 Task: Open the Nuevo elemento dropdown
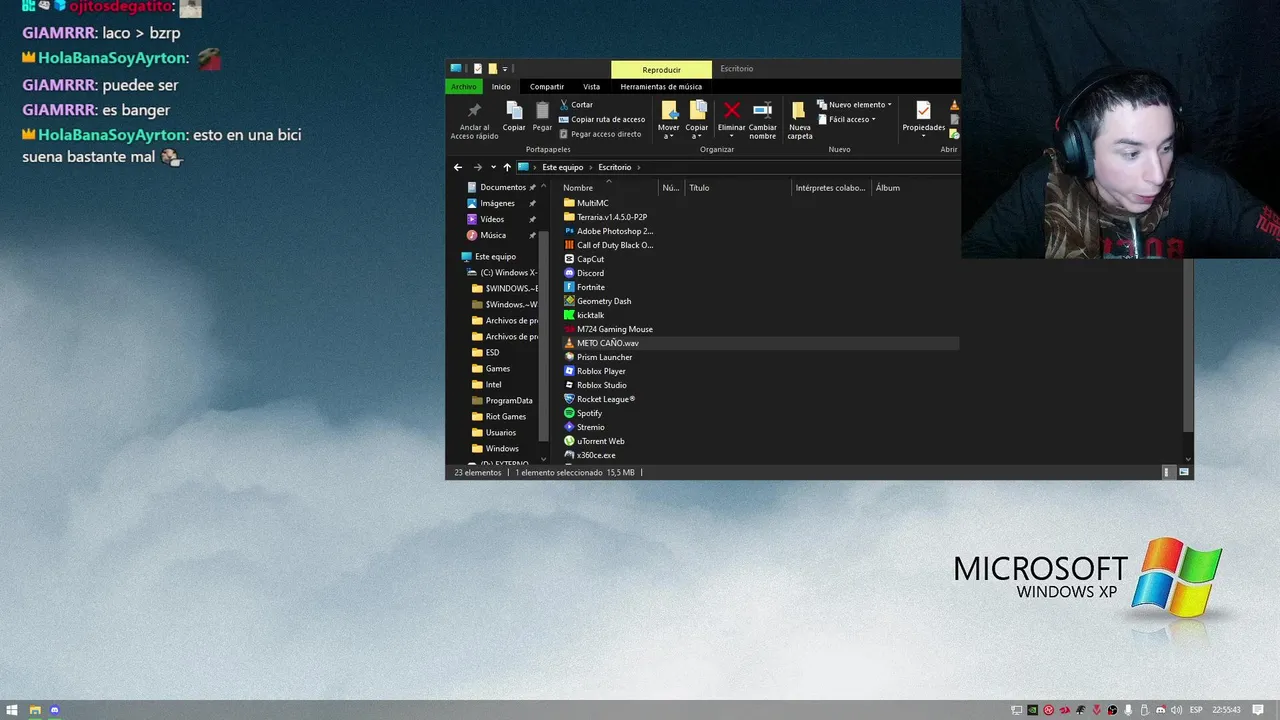click(x=855, y=105)
